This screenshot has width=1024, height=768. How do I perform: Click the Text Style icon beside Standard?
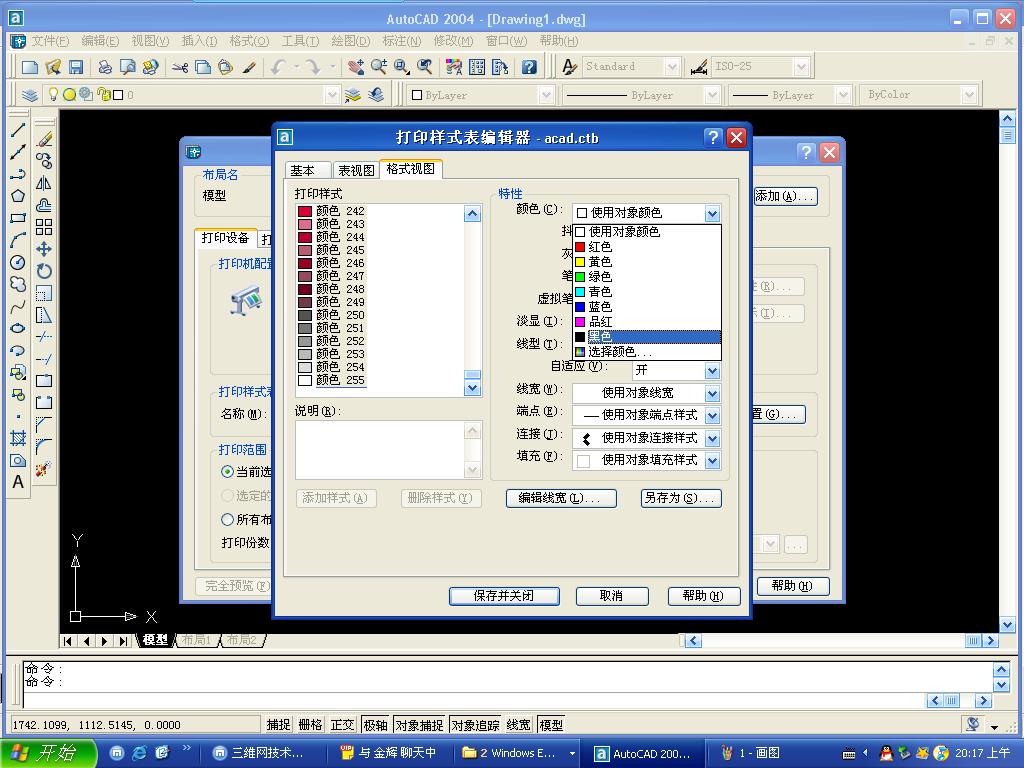(569, 67)
